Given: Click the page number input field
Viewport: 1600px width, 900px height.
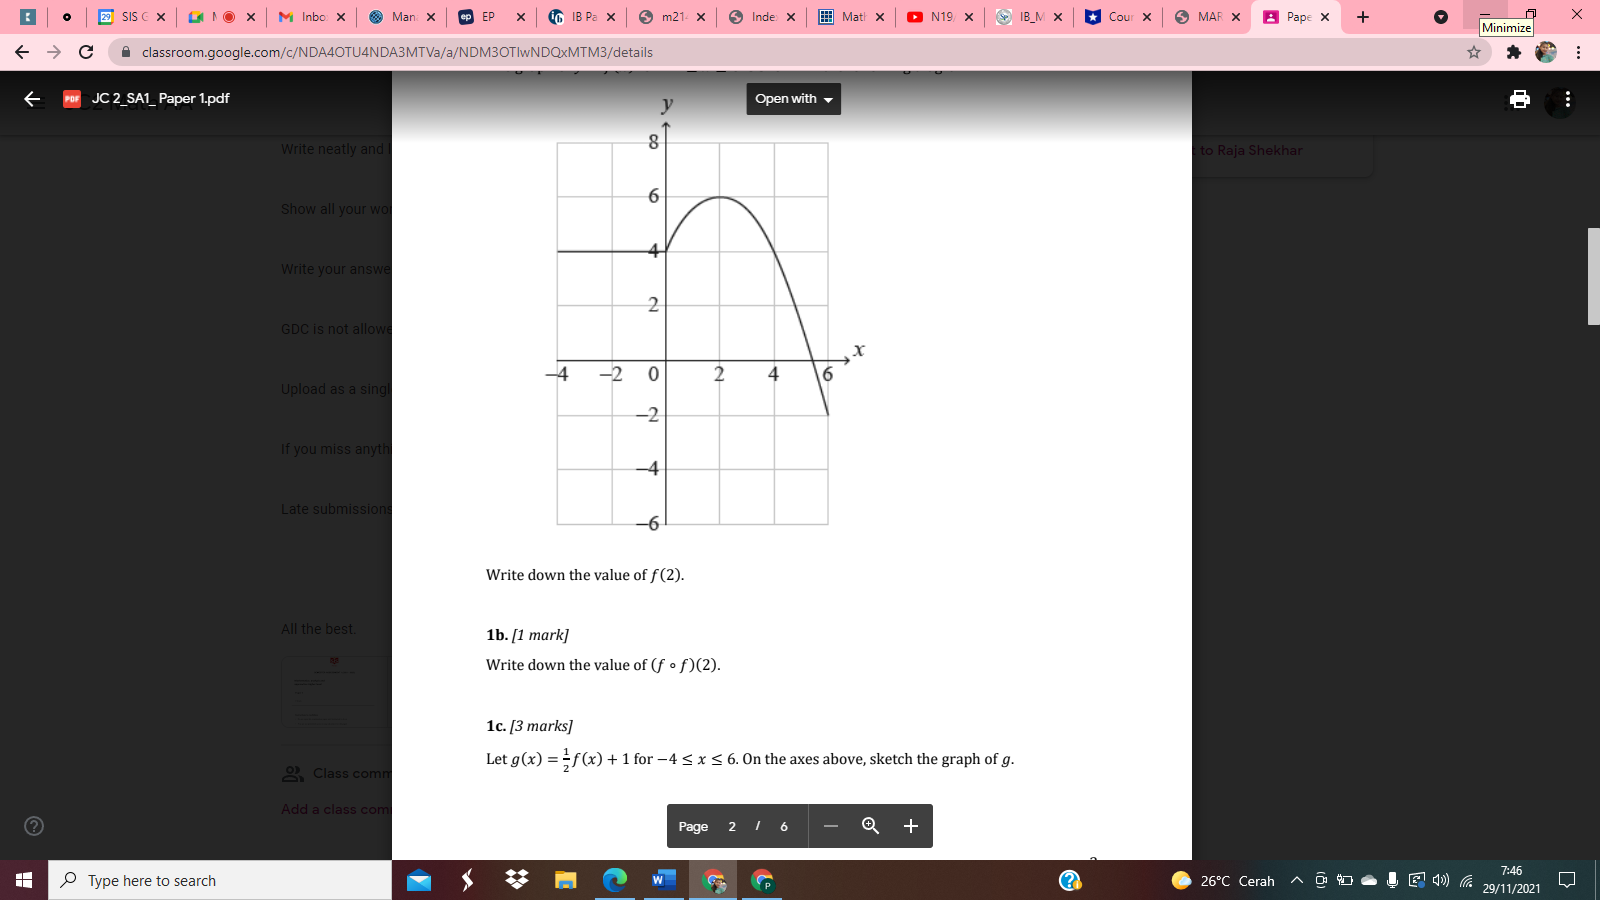Looking at the screenshot, I should point(731,826).
